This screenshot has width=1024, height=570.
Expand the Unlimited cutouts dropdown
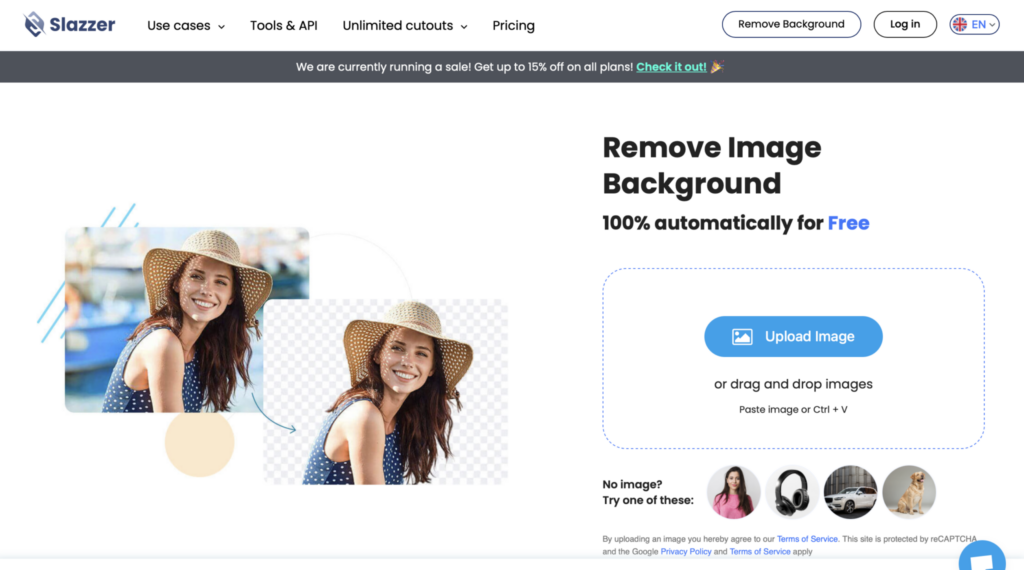tap(405, 25)
